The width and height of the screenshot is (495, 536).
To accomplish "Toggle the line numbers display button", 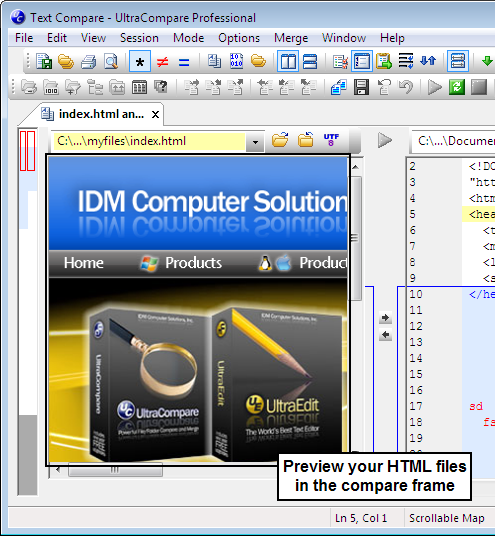I will click(362, 62).
